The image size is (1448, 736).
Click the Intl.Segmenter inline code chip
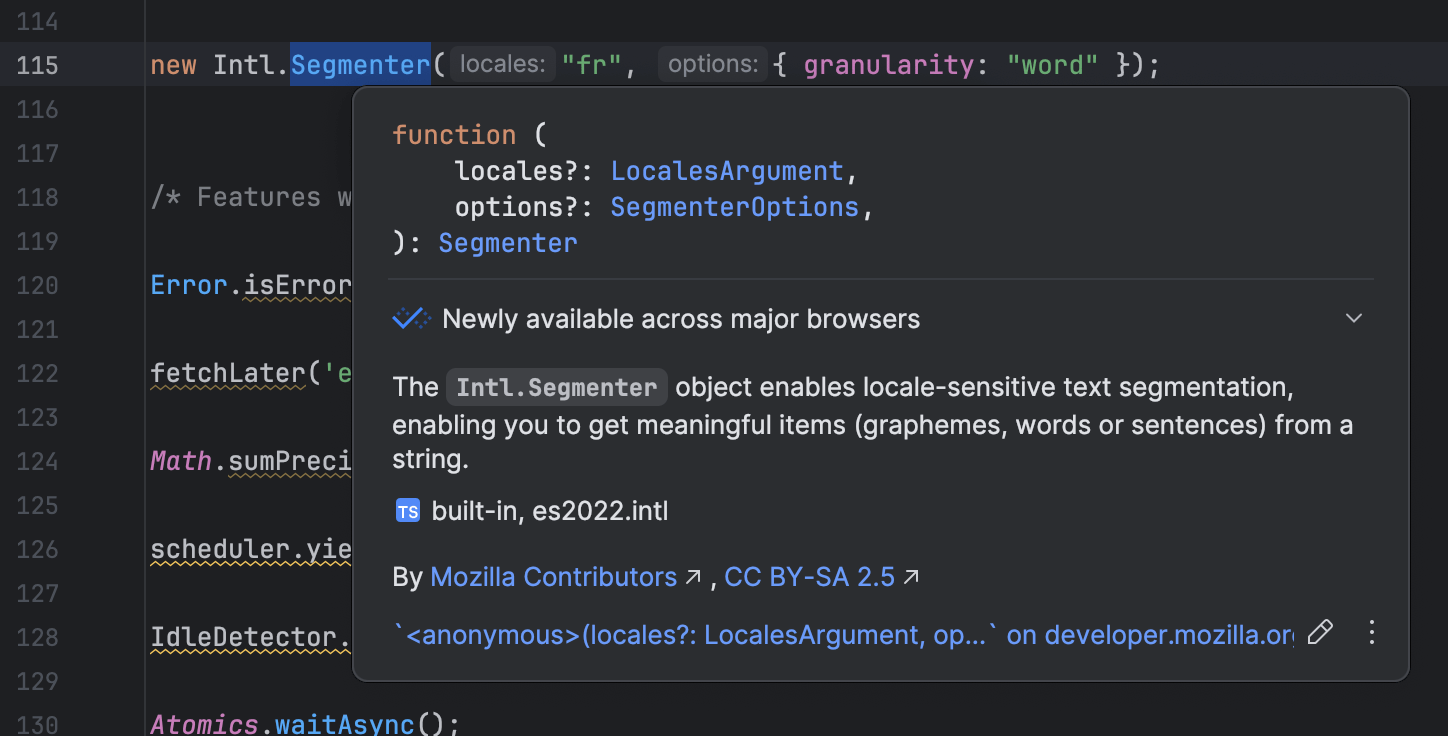click(x=556, y=386)
